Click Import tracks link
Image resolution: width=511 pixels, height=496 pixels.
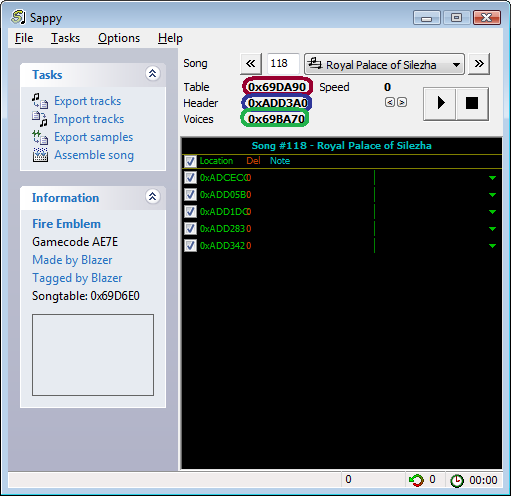(89, 119)
